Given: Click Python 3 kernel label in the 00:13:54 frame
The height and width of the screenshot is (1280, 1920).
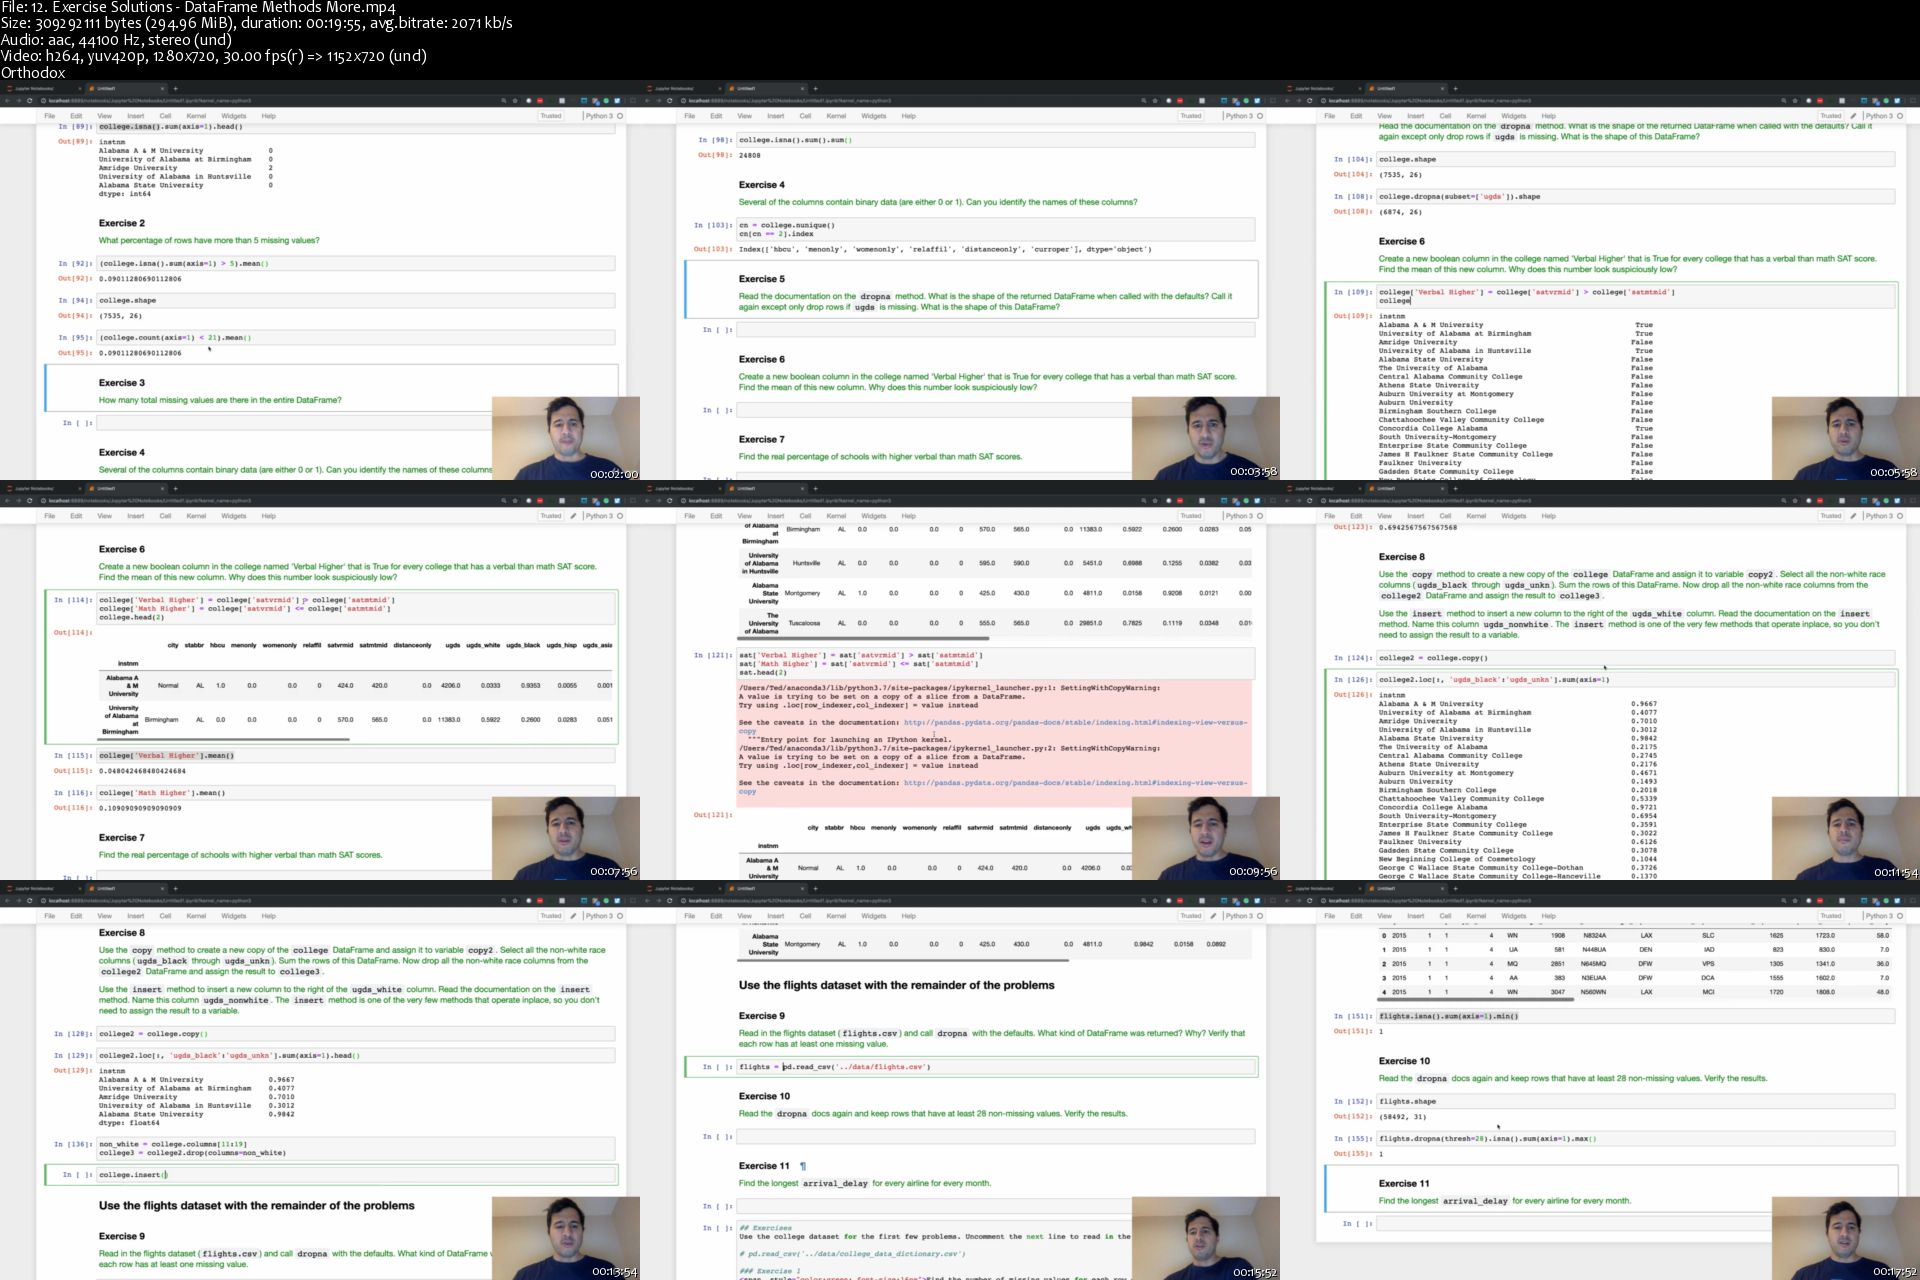Looking at the screenshot, I should point(598,916).
